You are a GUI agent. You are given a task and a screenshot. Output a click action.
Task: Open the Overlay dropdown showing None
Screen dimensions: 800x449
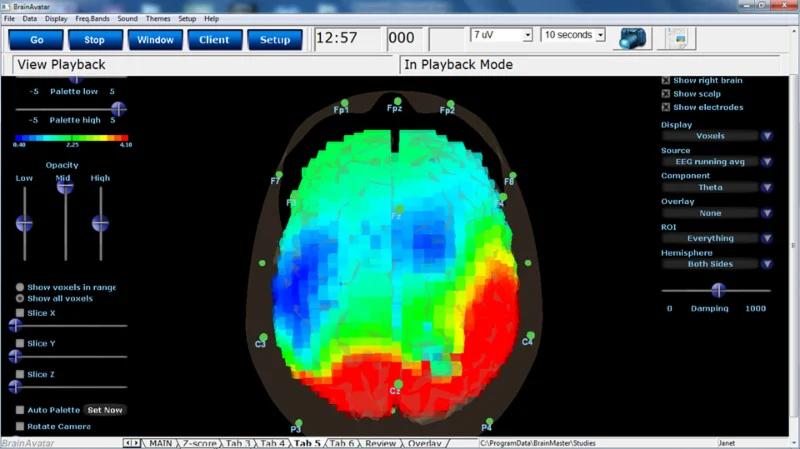[x=717, y=213]
